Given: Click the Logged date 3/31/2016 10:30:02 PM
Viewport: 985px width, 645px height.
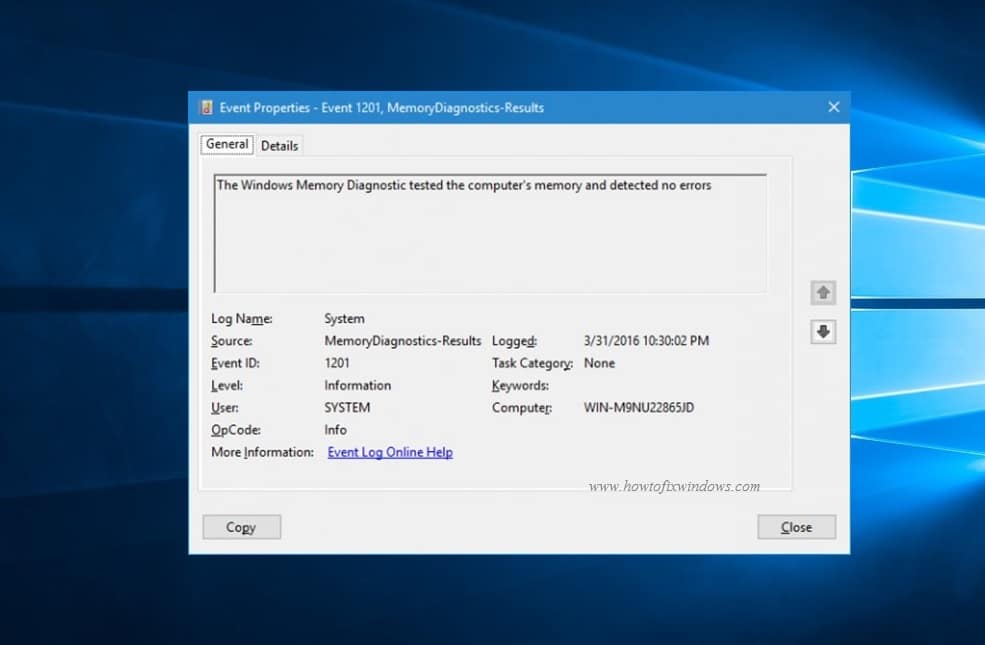Looking at the screenshot, I should pos(646,341).
